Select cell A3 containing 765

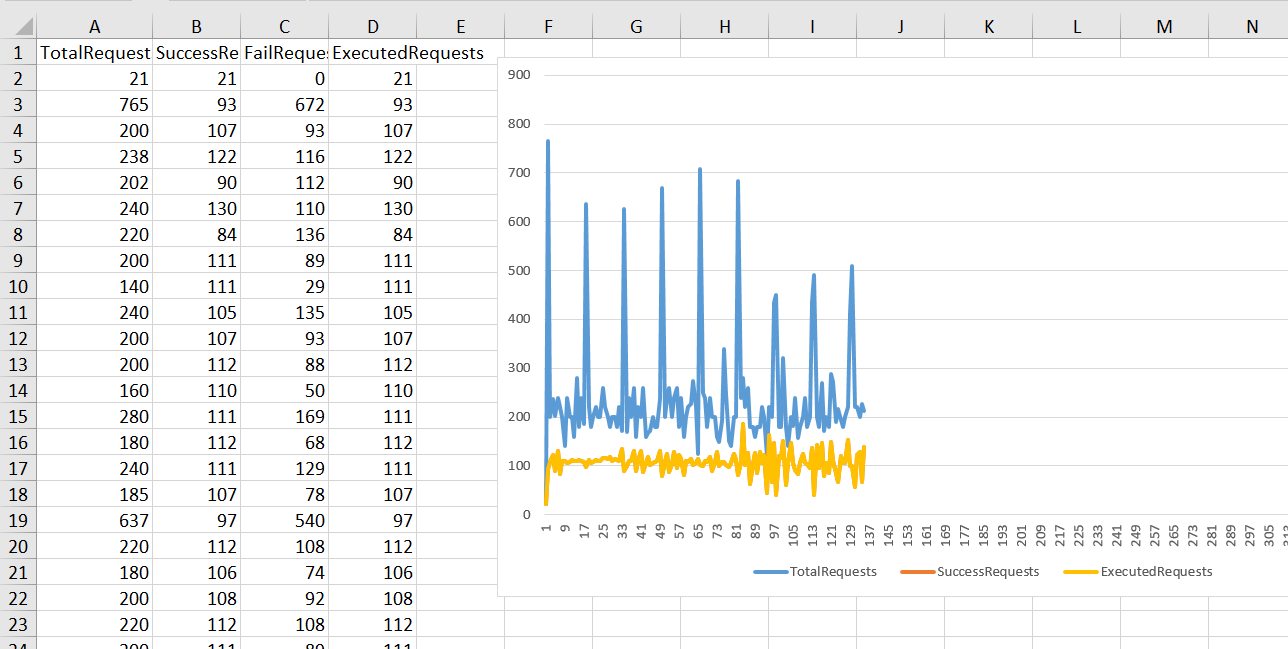pos(95,105)
